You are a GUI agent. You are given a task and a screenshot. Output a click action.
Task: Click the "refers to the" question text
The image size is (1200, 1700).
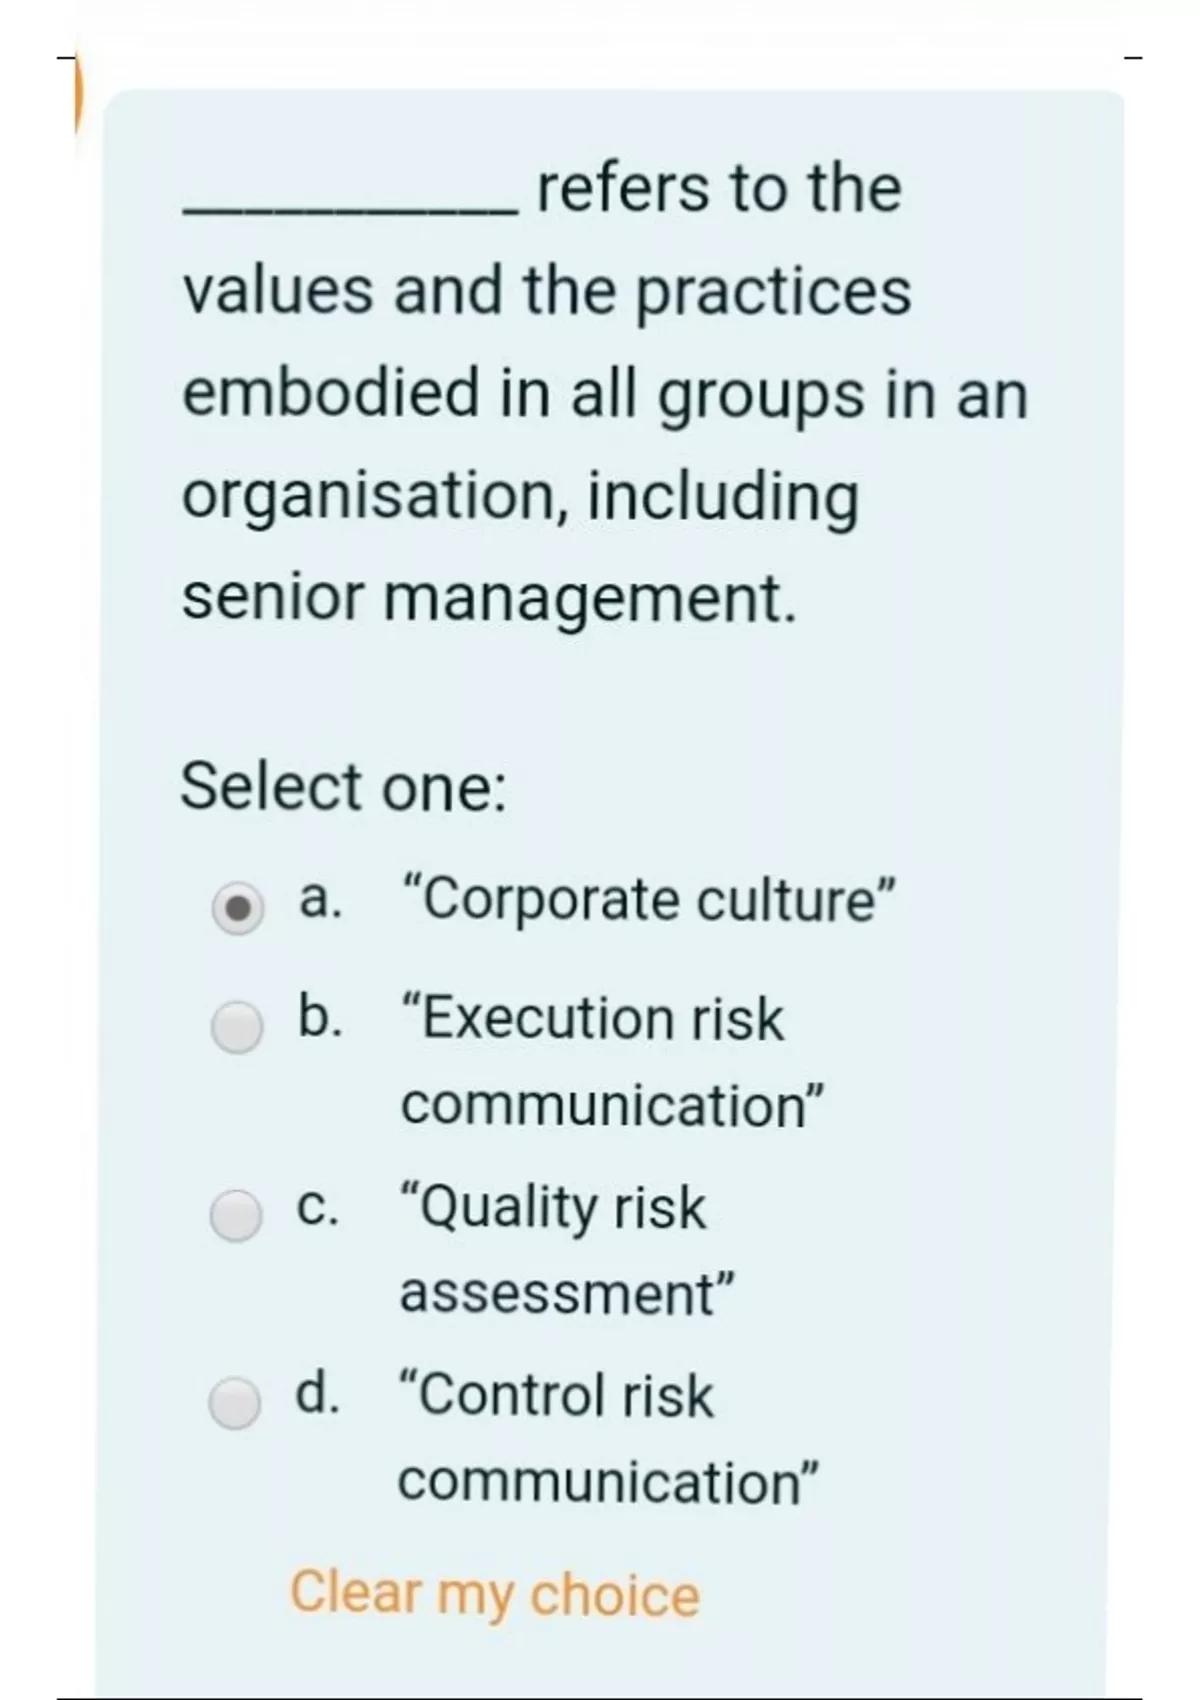click(x=719, y=188)
